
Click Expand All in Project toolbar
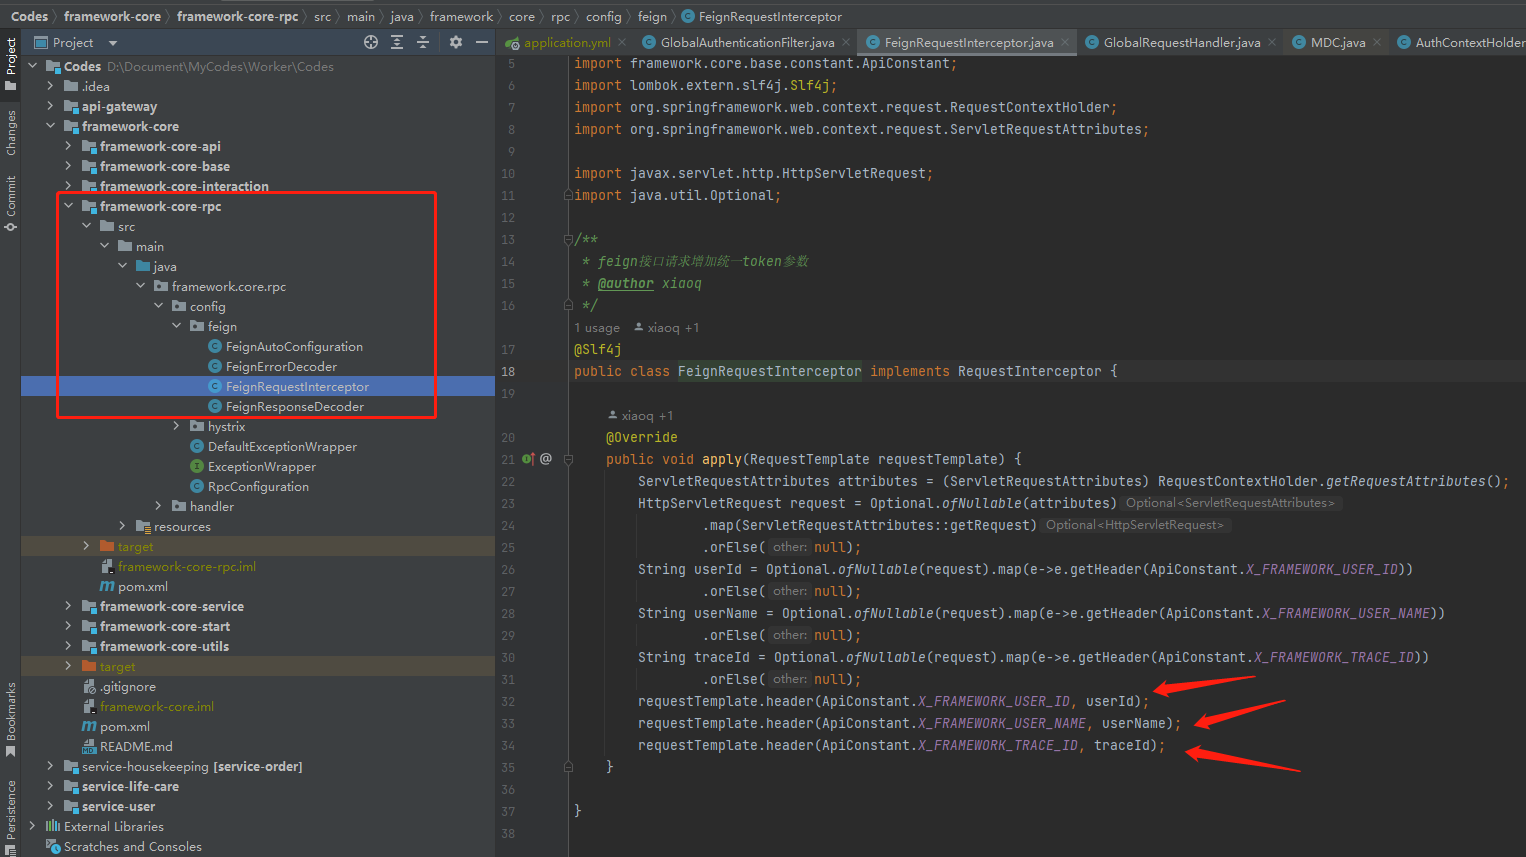[397, 42]
